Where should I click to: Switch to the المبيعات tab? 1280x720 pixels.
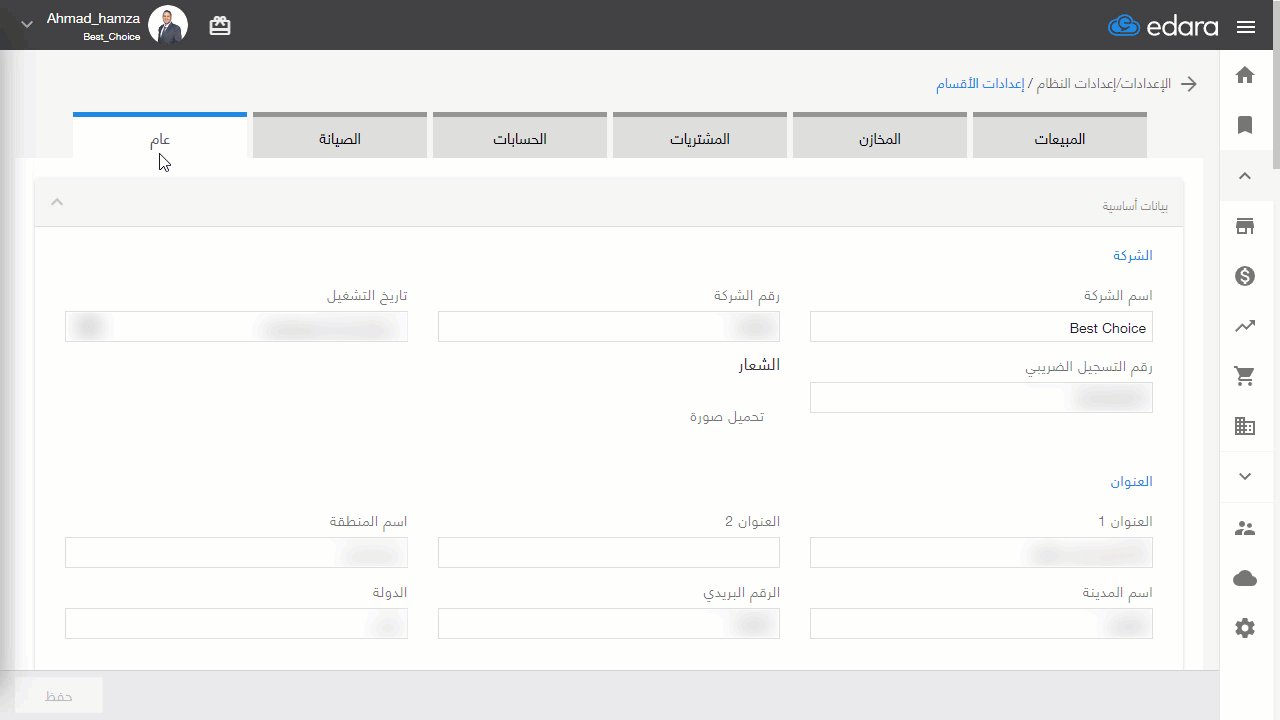click(x=1060, y=137)
